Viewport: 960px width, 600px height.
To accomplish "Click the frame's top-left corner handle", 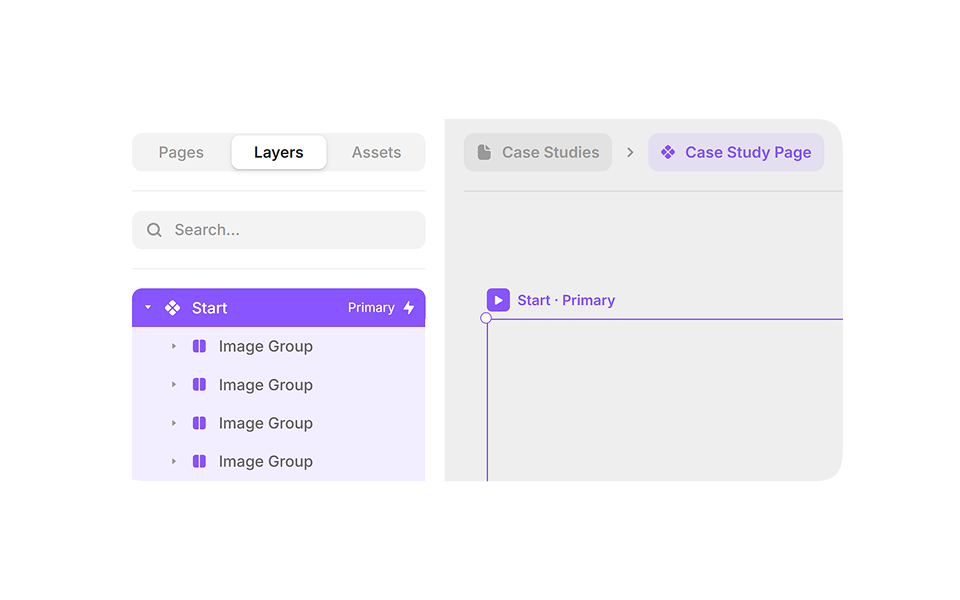I will (x=487, y=318).
